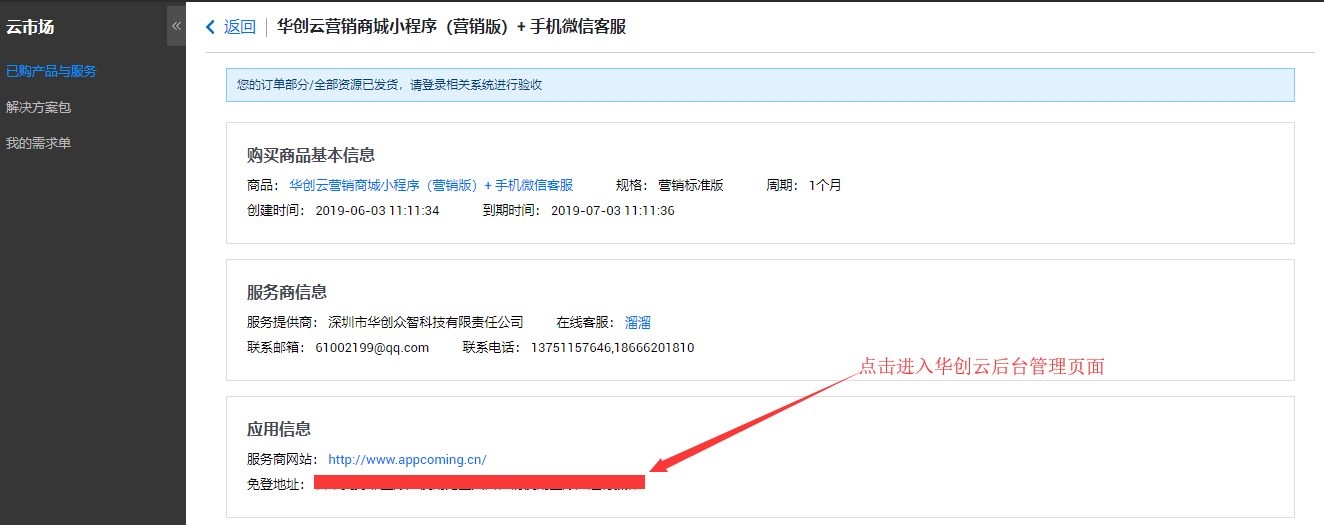Click the redacted 免登地址 link

pos(479,482)
